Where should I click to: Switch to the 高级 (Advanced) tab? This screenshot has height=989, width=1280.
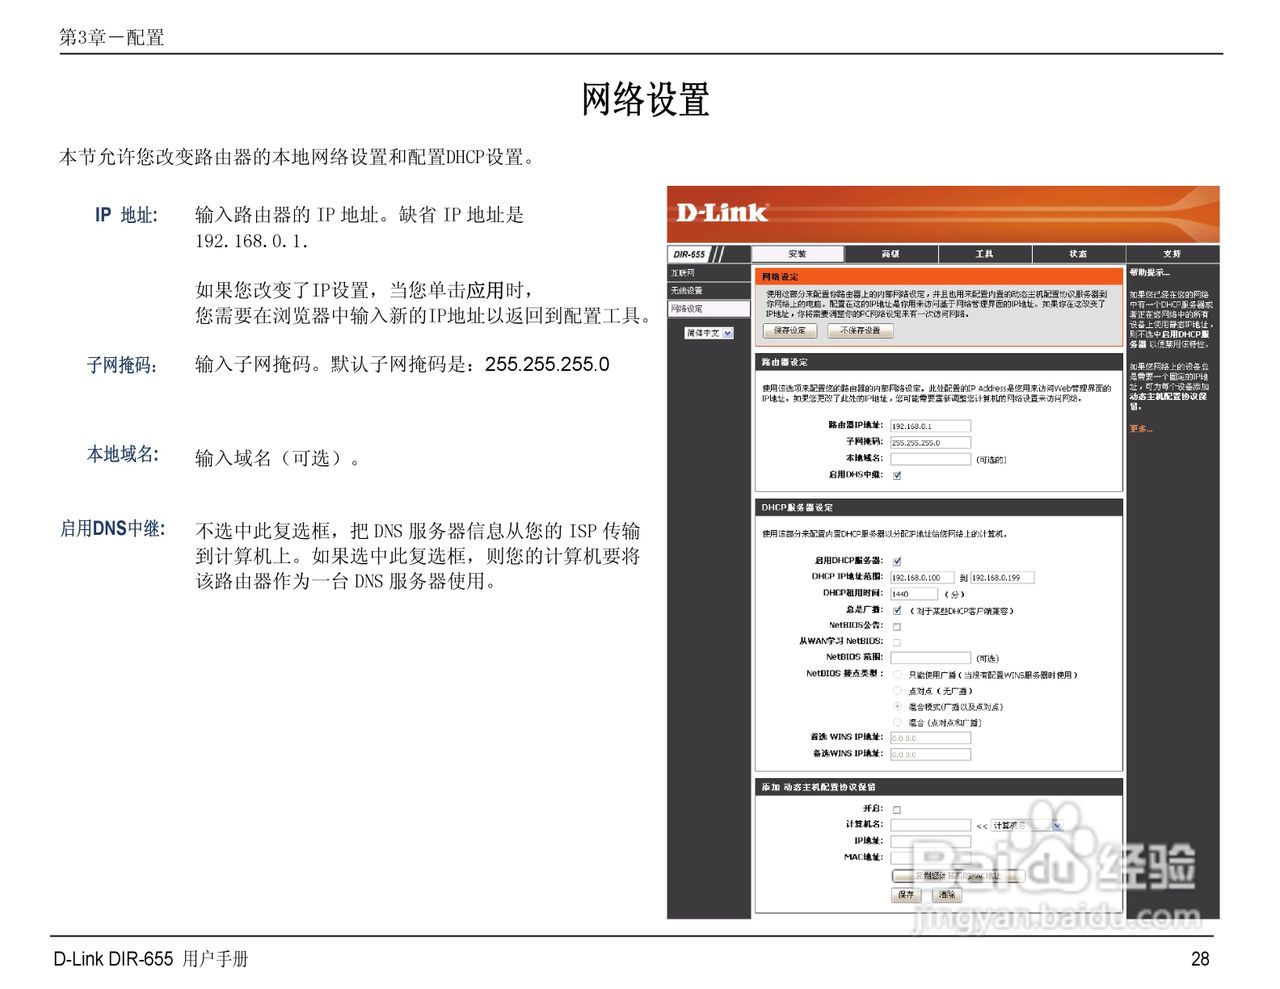(x=890, y=254)
